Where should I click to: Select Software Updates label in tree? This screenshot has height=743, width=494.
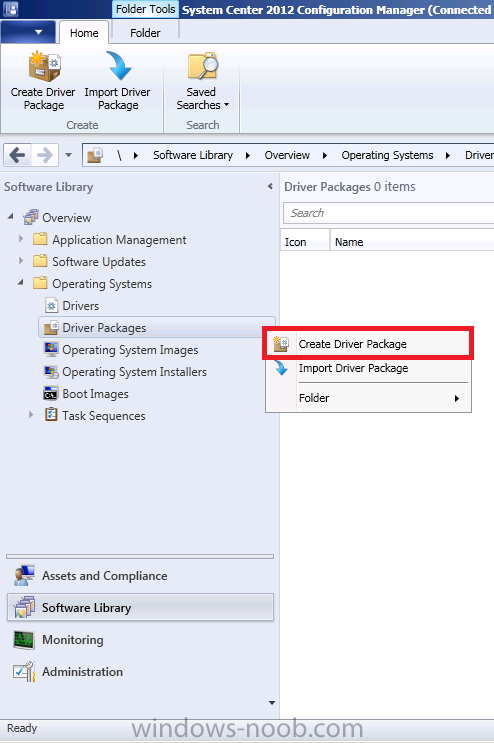point(99,262)
